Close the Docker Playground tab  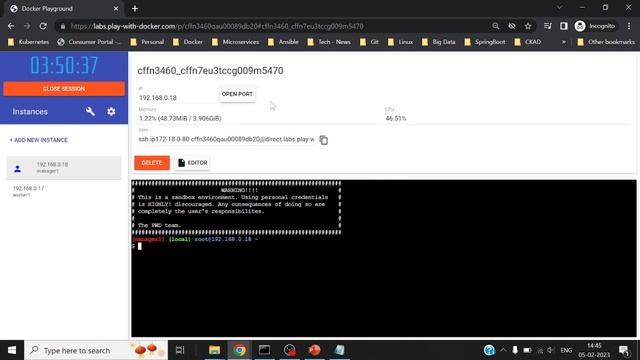coord(116,9)
